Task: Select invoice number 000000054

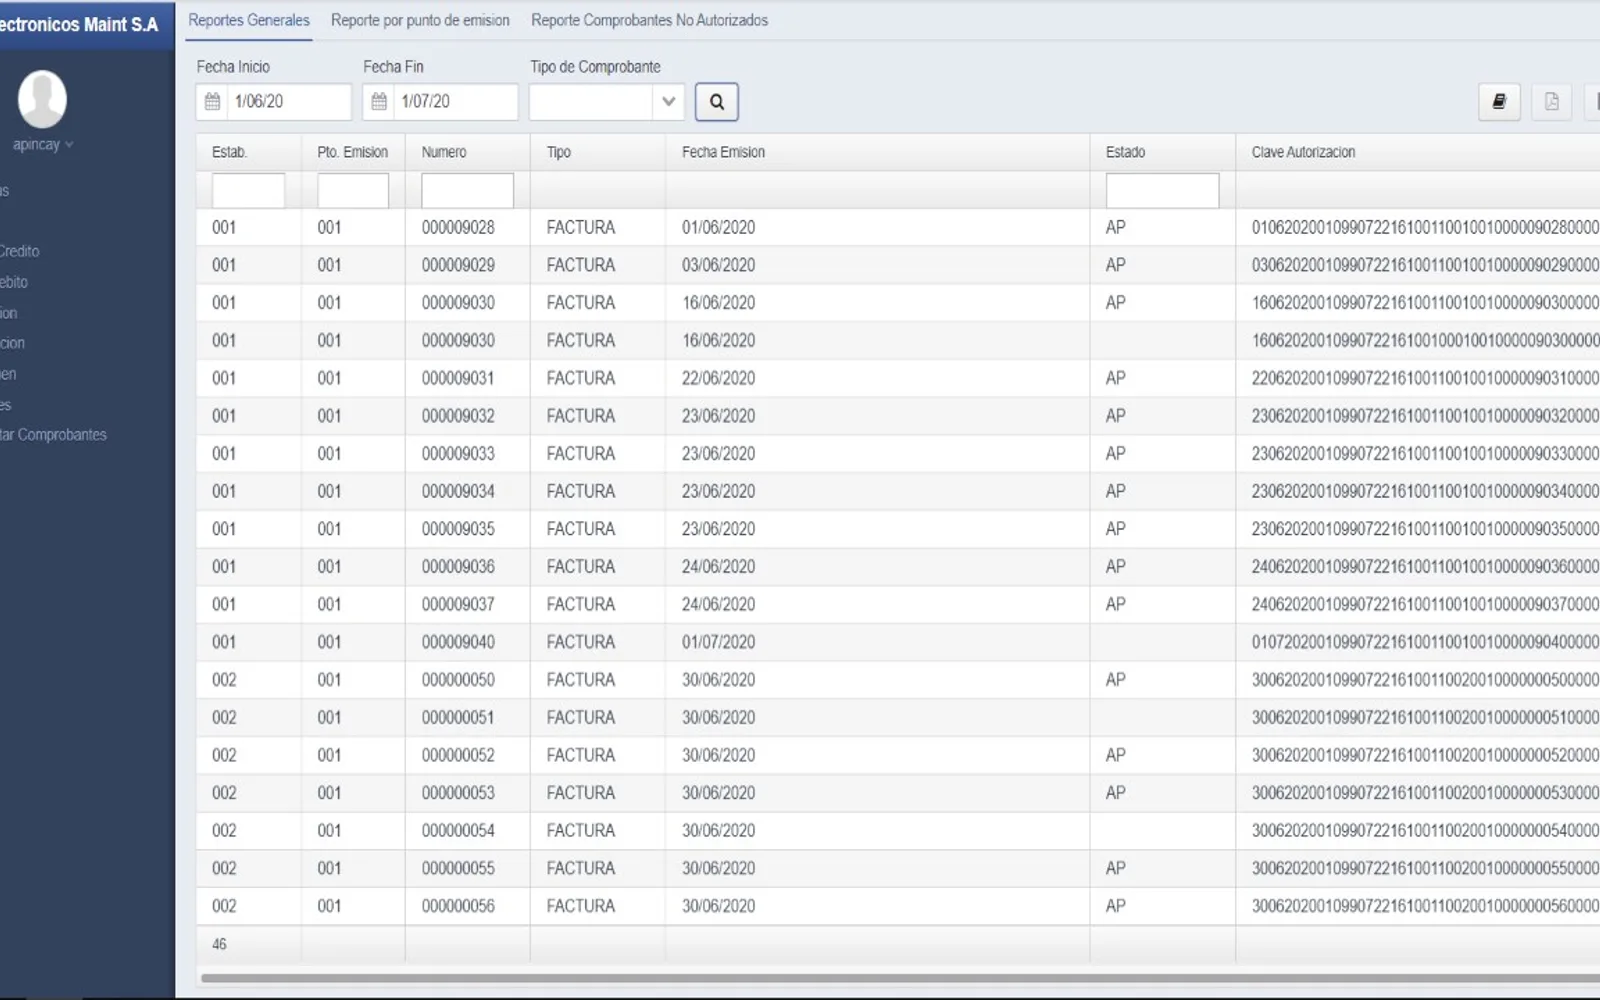Action: click(x=458, y=830)
